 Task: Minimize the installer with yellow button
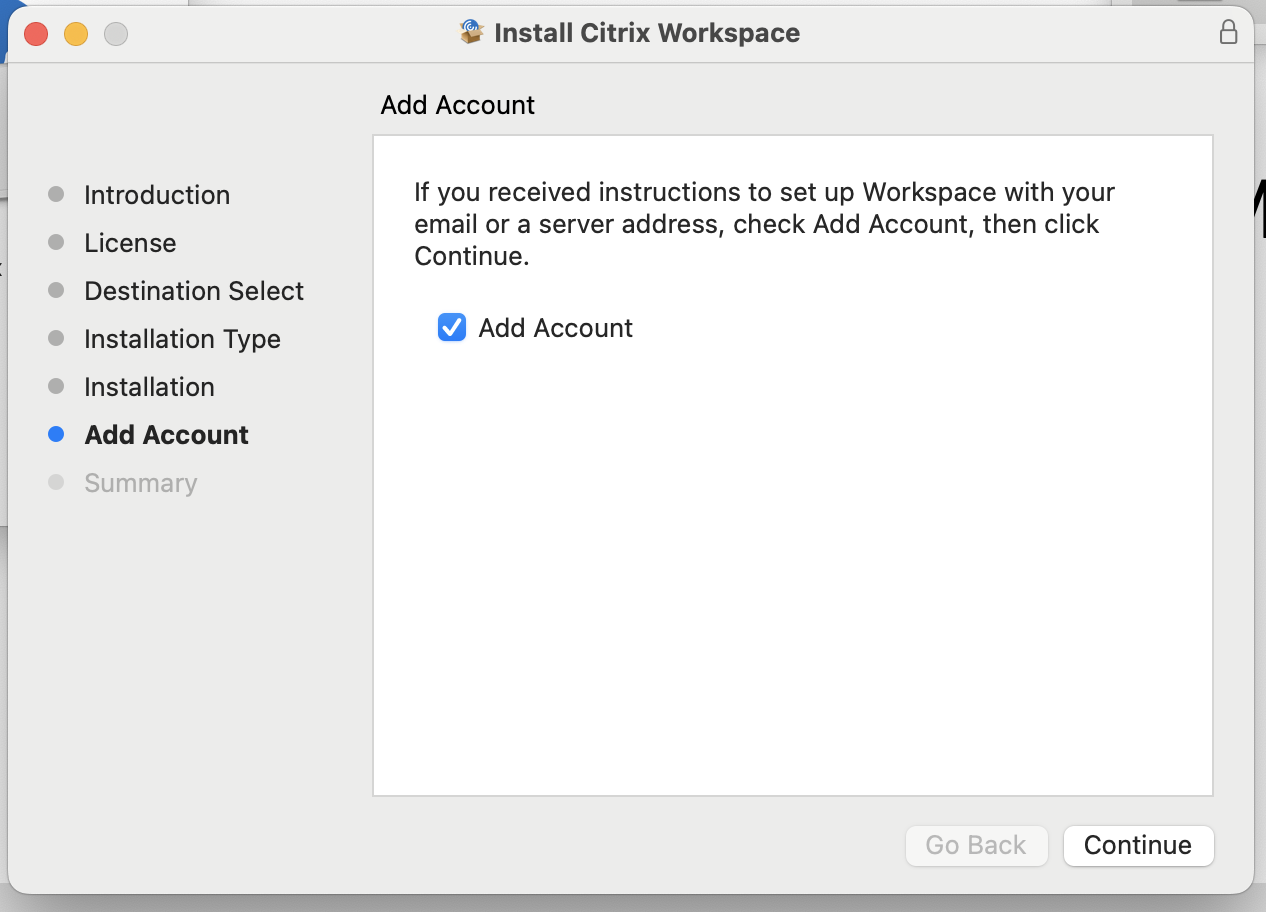tap(76, 34)
